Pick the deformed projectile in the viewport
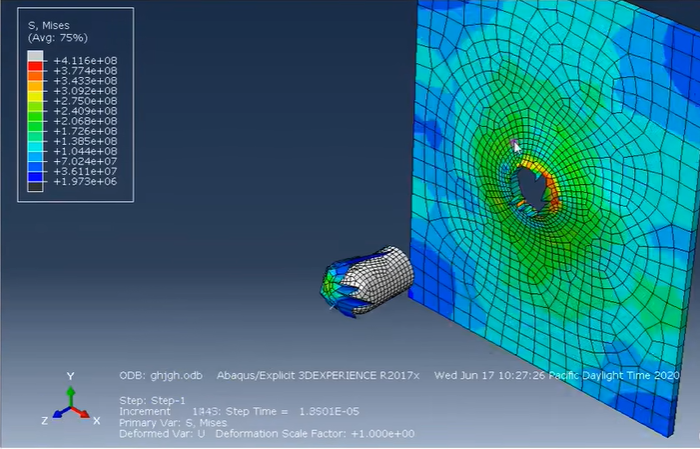700x449 pixels. coord(367,281)
